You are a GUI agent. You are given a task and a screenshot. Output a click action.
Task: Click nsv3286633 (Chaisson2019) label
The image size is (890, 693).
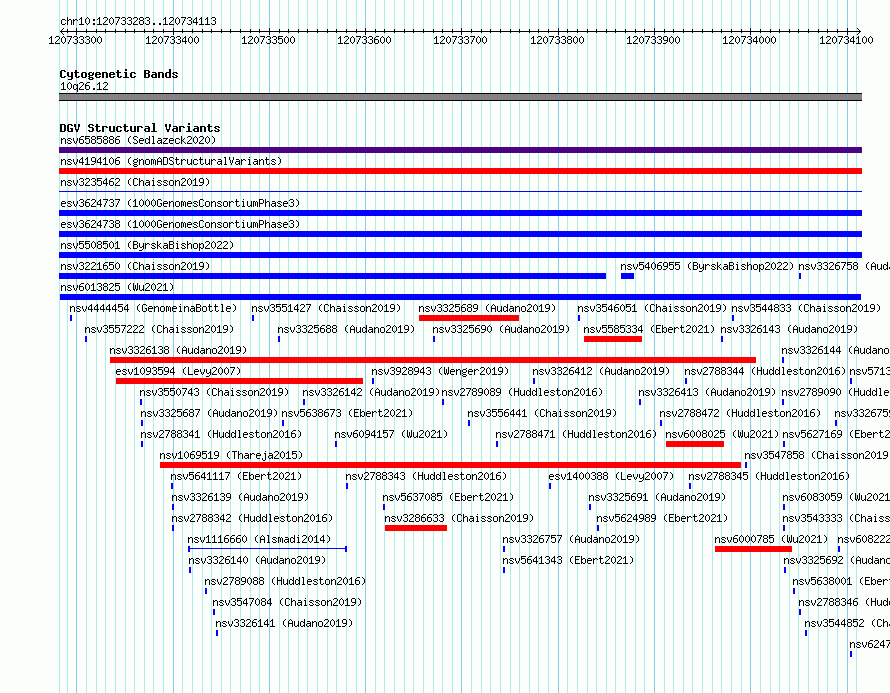(459, 518)
